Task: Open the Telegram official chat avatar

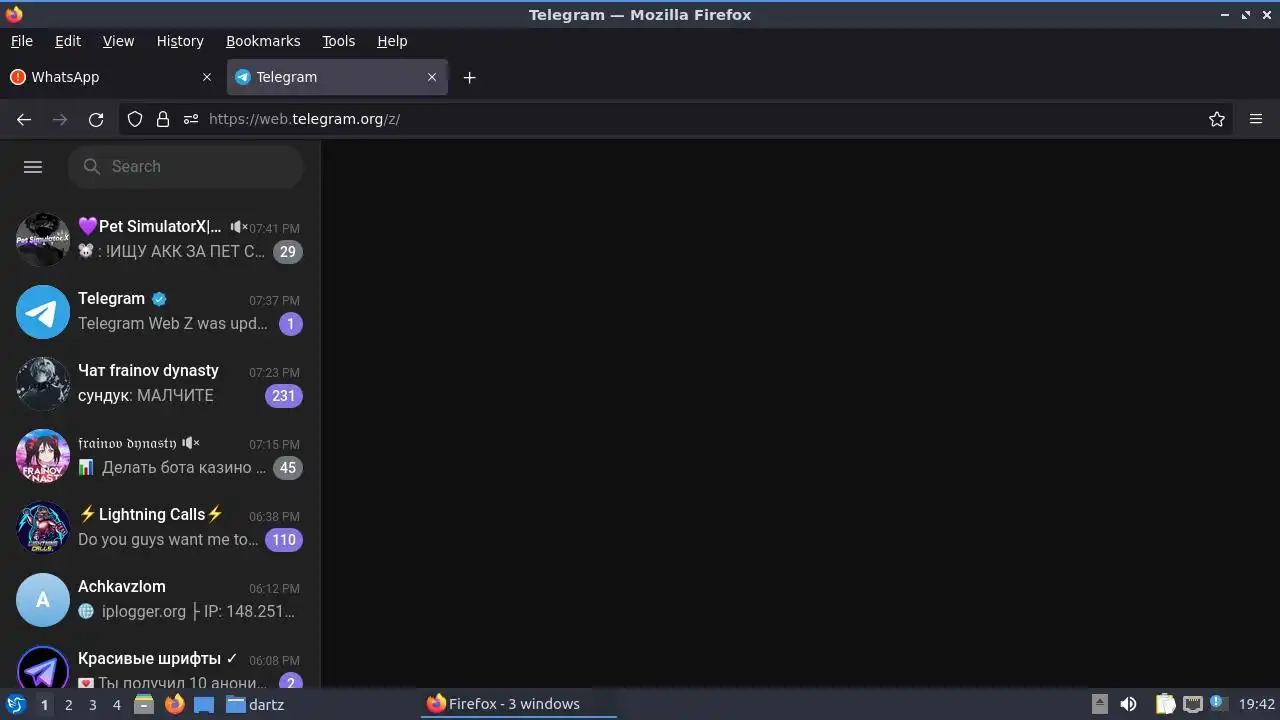Action: [43, 311]
